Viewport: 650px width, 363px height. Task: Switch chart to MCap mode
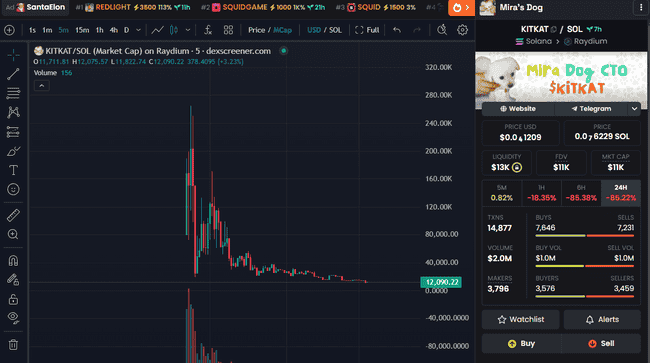click(x=282, y=30)
